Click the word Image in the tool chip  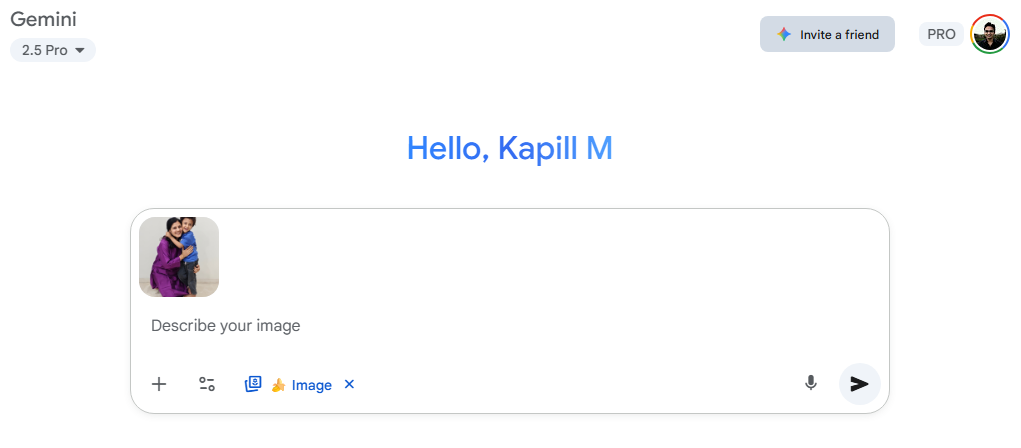[x=312, y=385]
